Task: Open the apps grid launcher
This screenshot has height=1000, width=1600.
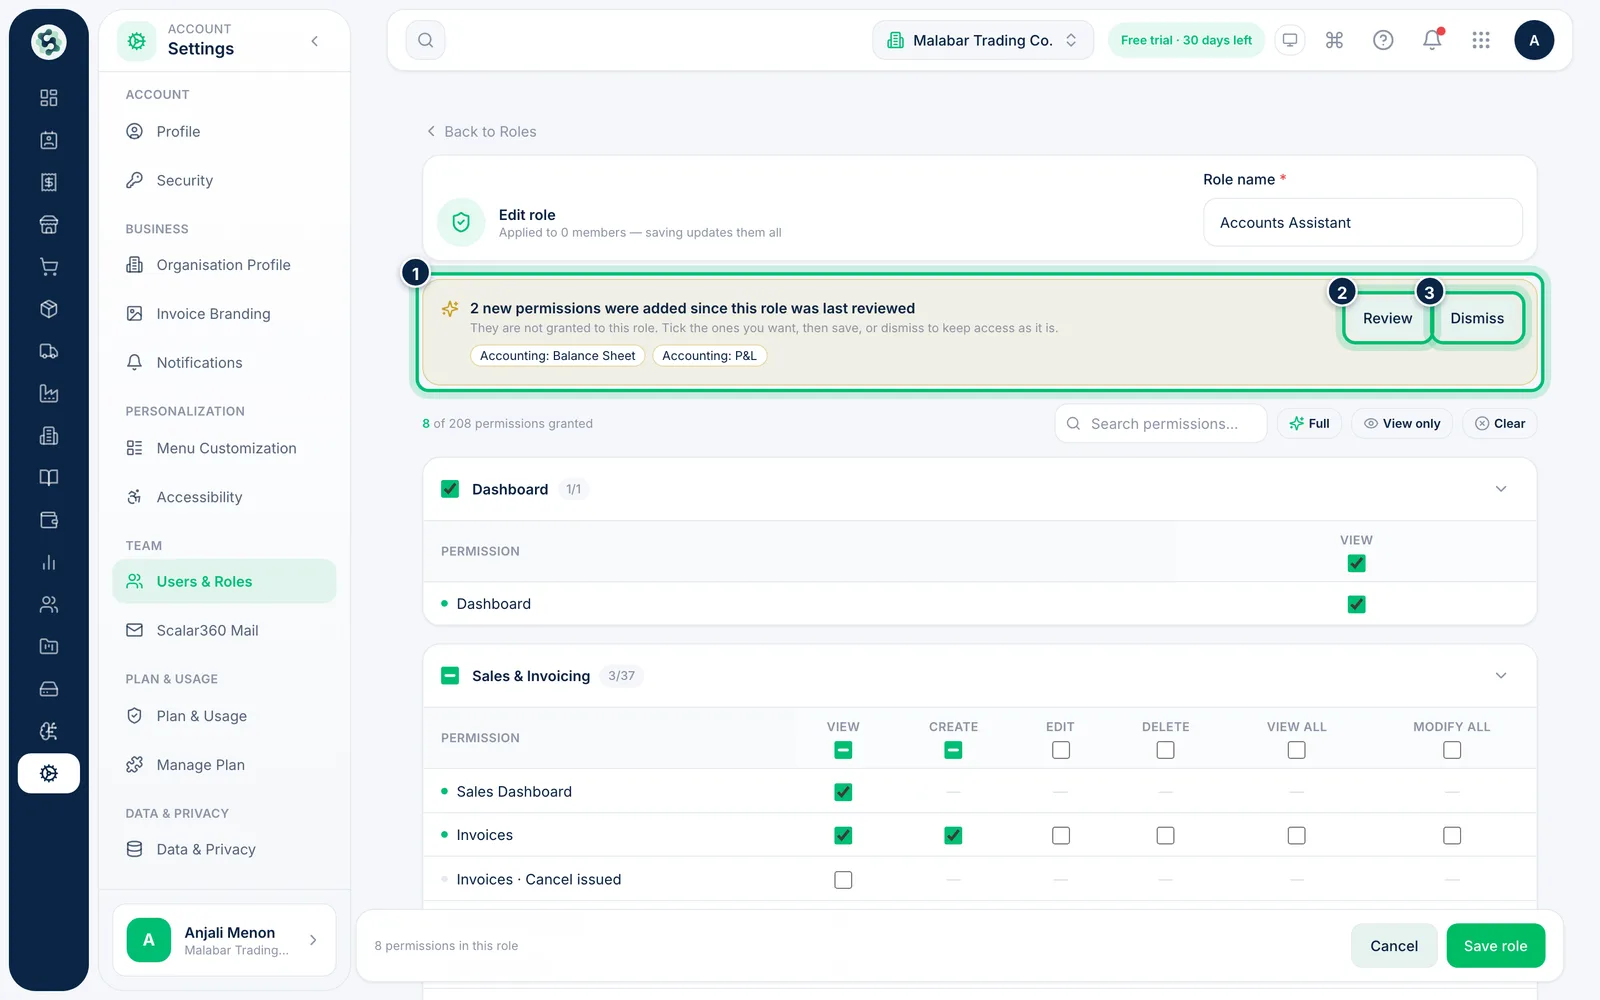Action: (1481, 40)
